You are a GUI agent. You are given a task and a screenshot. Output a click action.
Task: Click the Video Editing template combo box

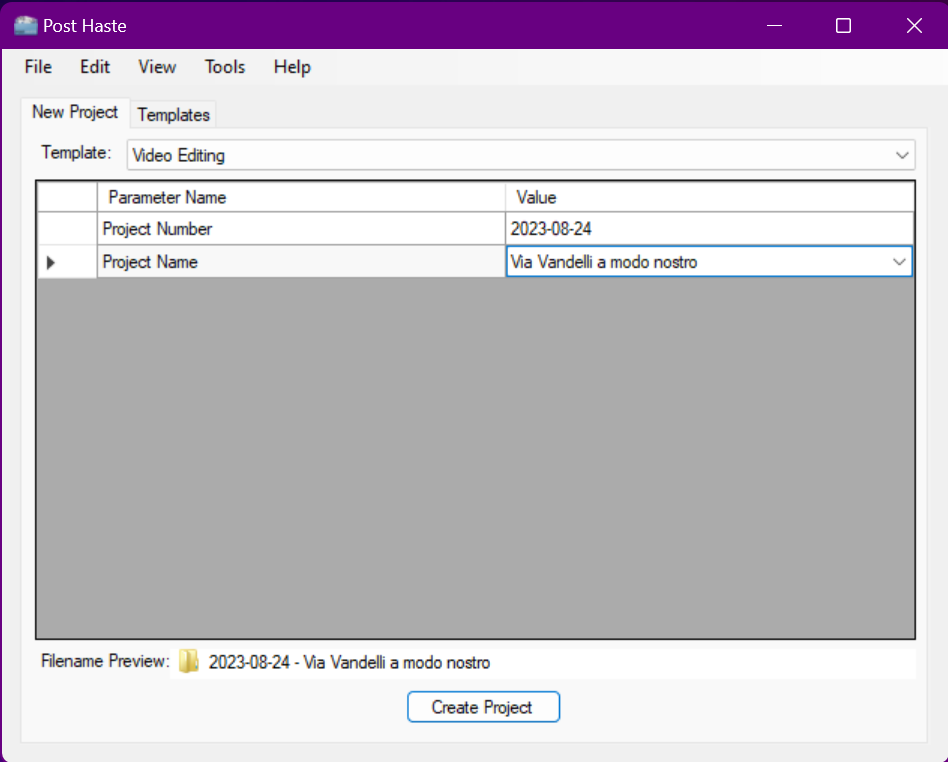point(521,155)
